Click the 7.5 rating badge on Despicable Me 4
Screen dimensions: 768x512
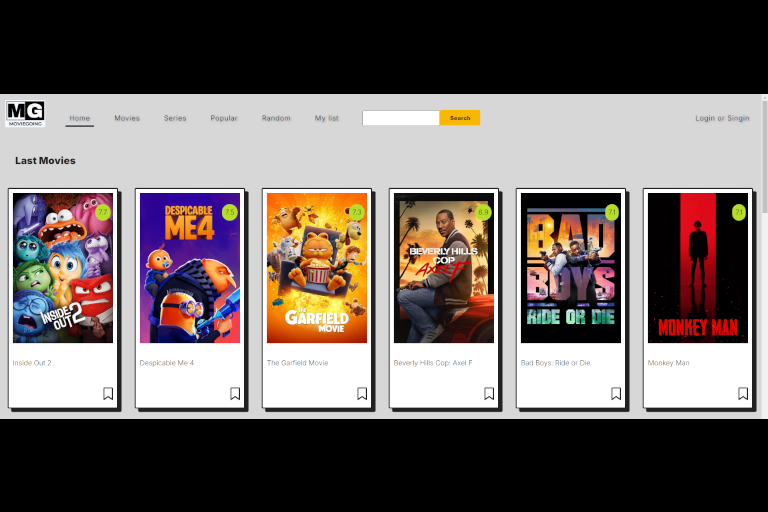[x=230, y=212]
